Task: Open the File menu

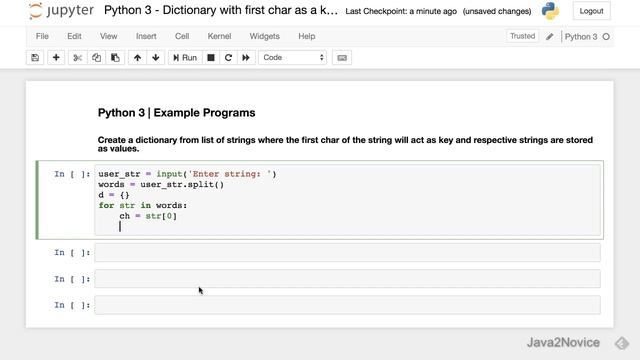Action: click(42, 36)
